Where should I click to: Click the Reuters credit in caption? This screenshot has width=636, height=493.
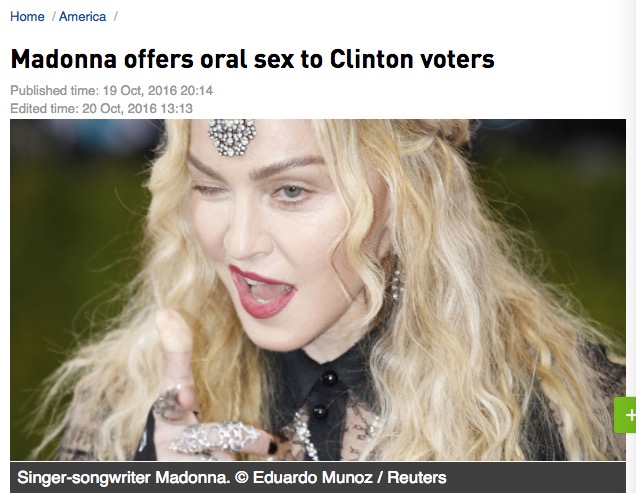click(417, 478)
